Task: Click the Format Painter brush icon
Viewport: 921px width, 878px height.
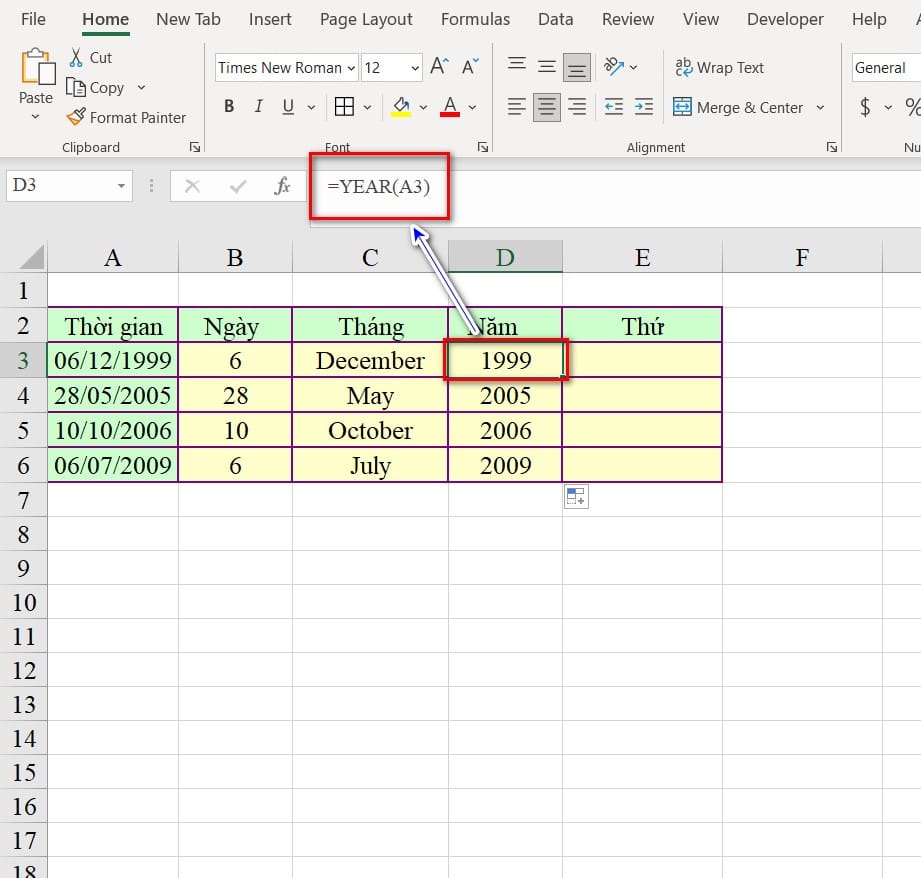Action: (x=76, y=117)
